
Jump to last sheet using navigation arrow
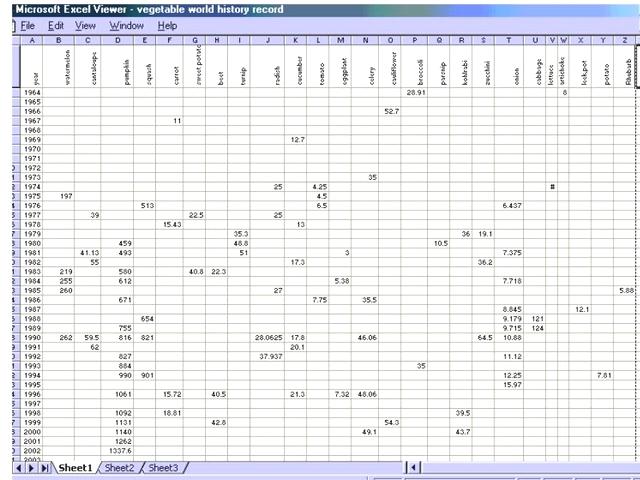pos(44,468)
